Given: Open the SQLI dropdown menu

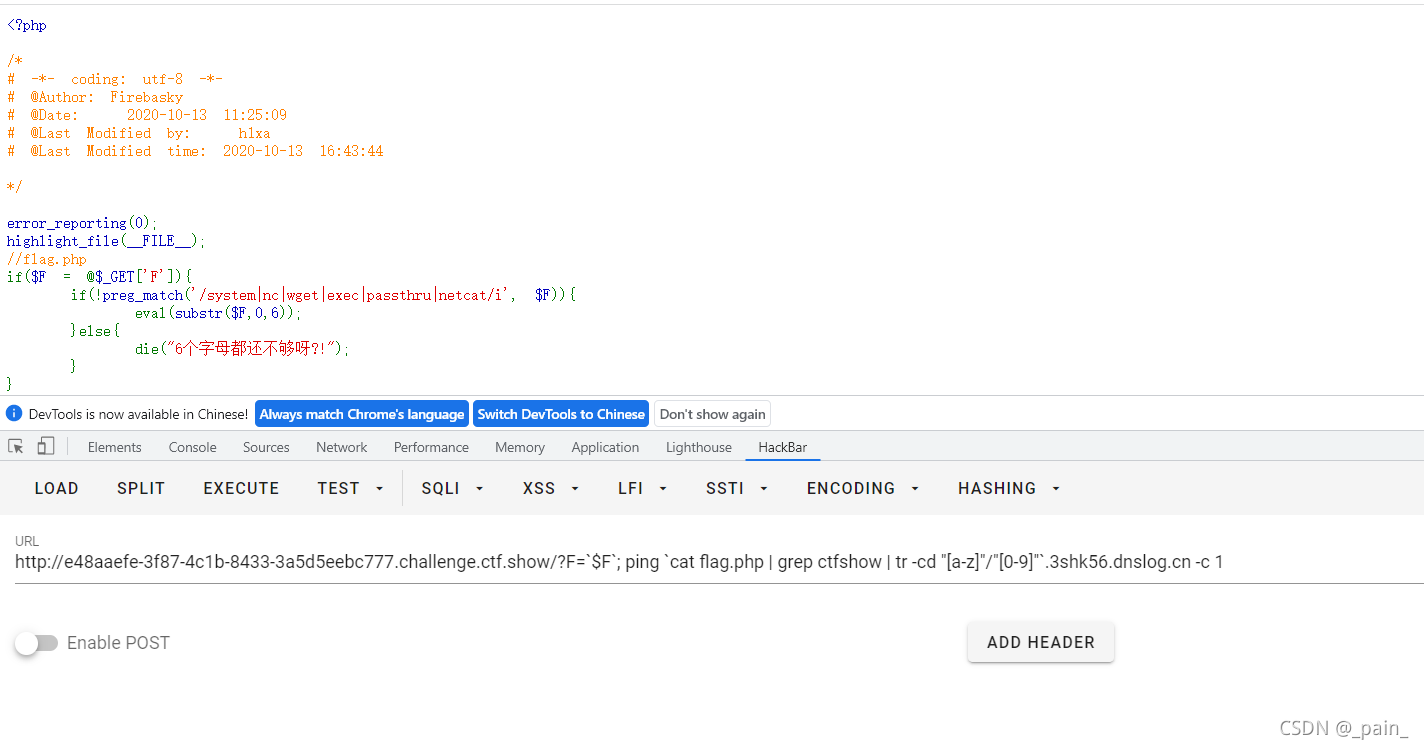Looking at the screenshot, I should click(x=453, y=488).
